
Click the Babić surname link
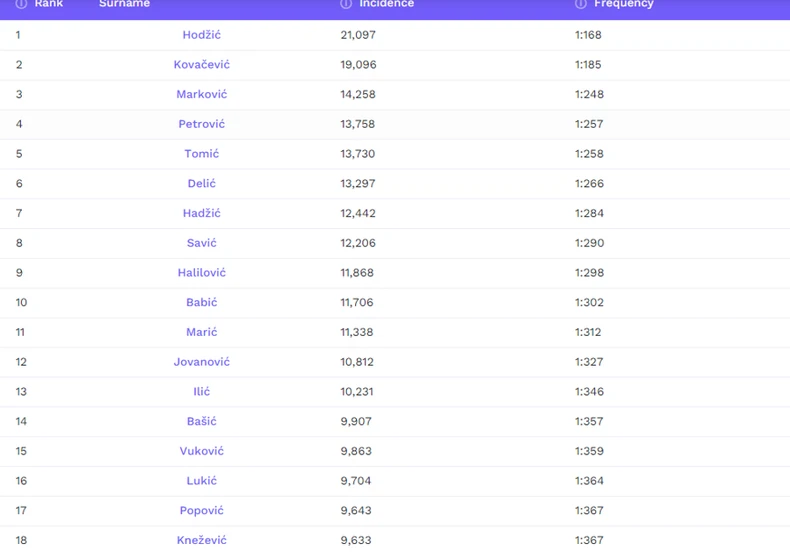202,302
